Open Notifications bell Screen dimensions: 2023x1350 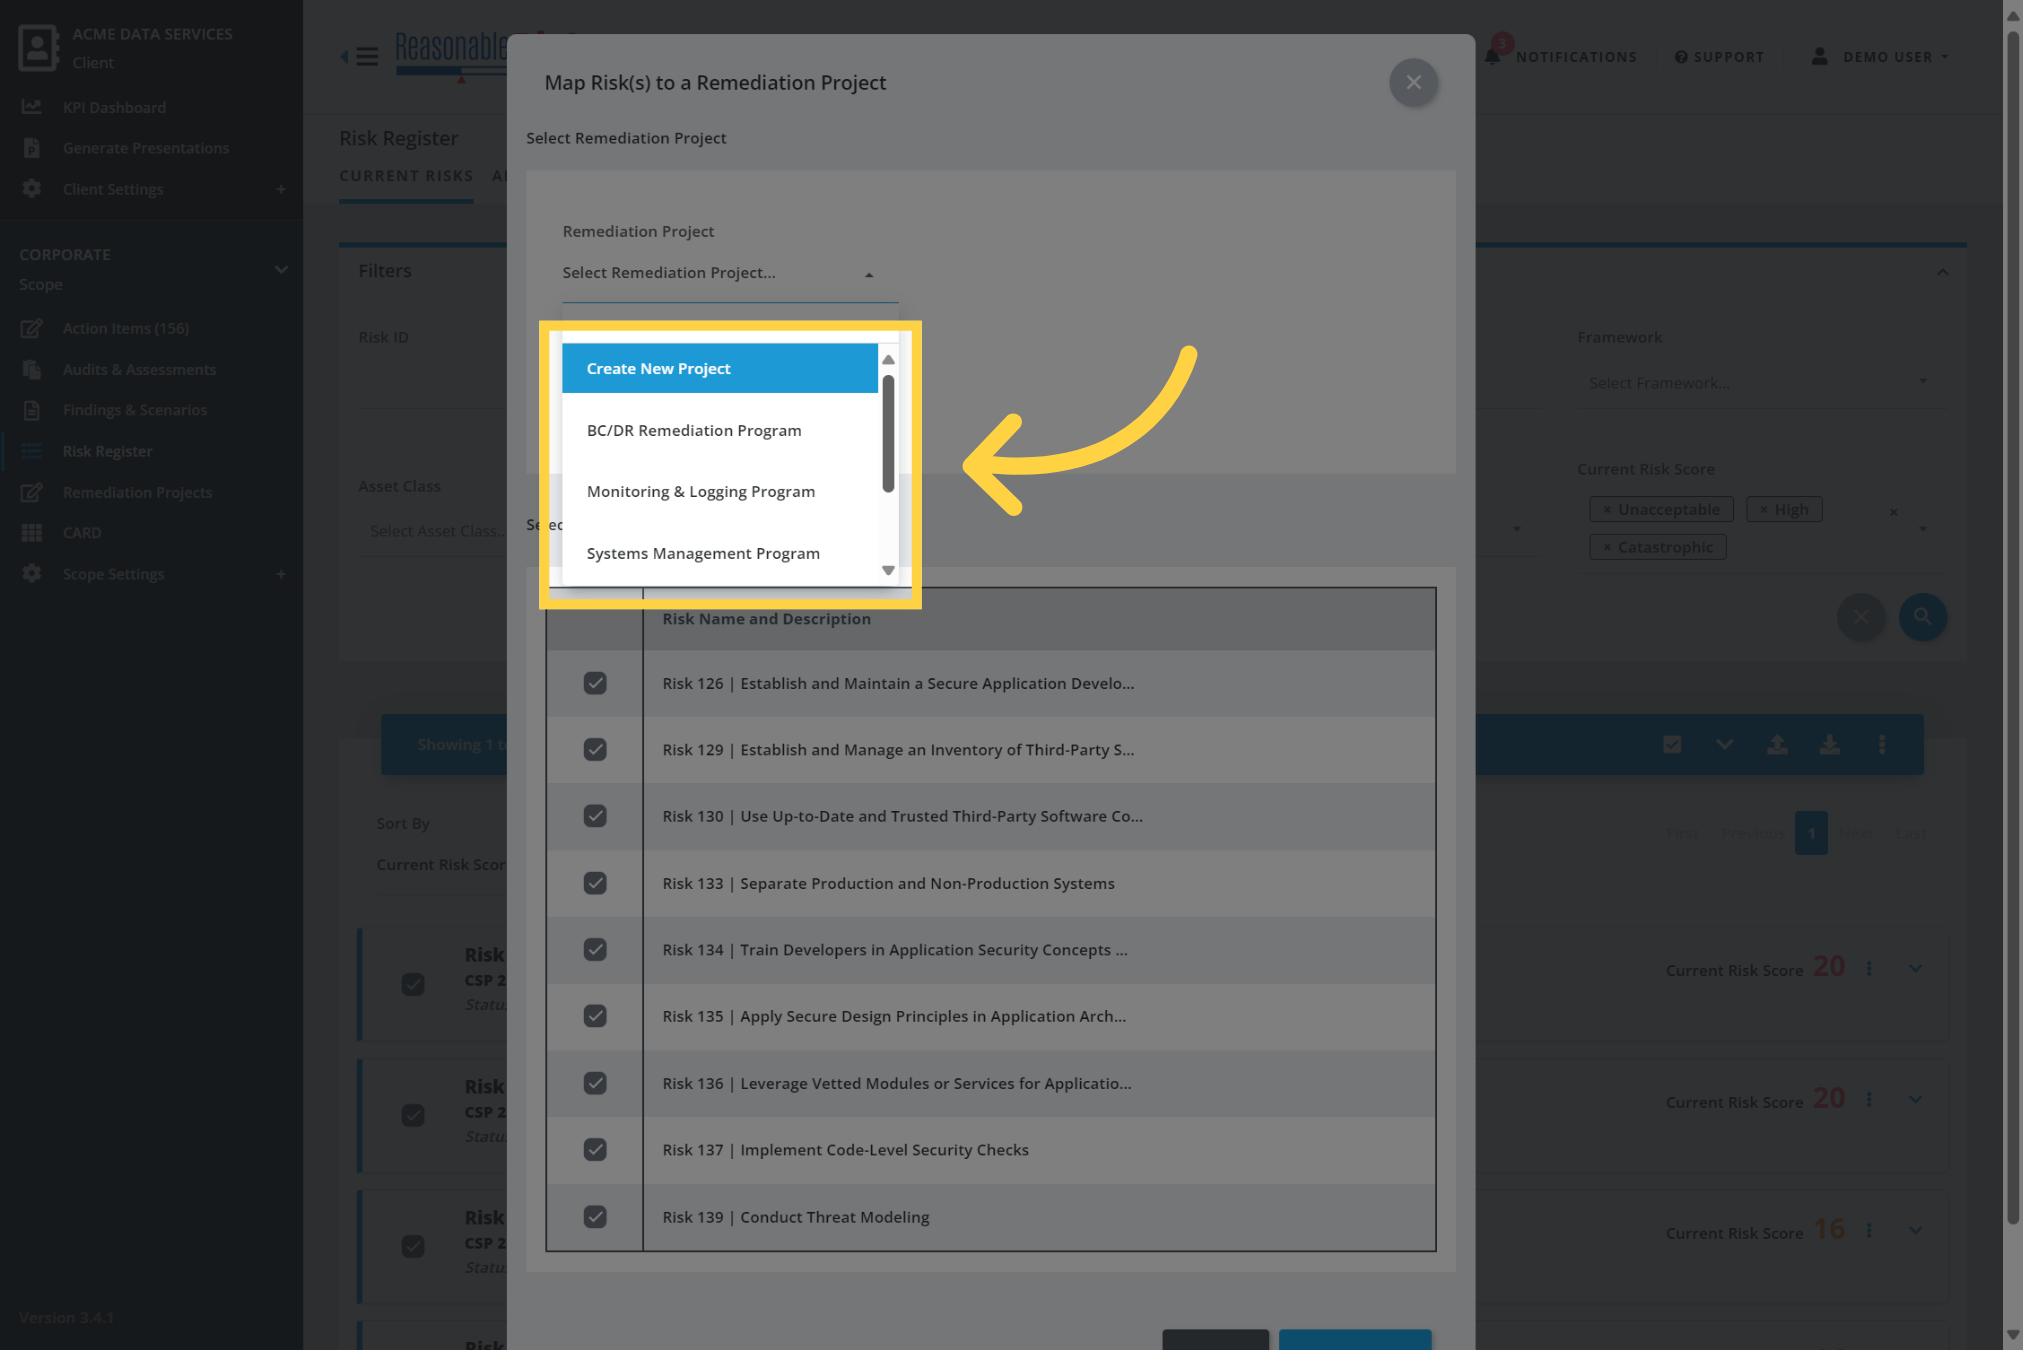pyautogui.click(x=1492, y=56)
